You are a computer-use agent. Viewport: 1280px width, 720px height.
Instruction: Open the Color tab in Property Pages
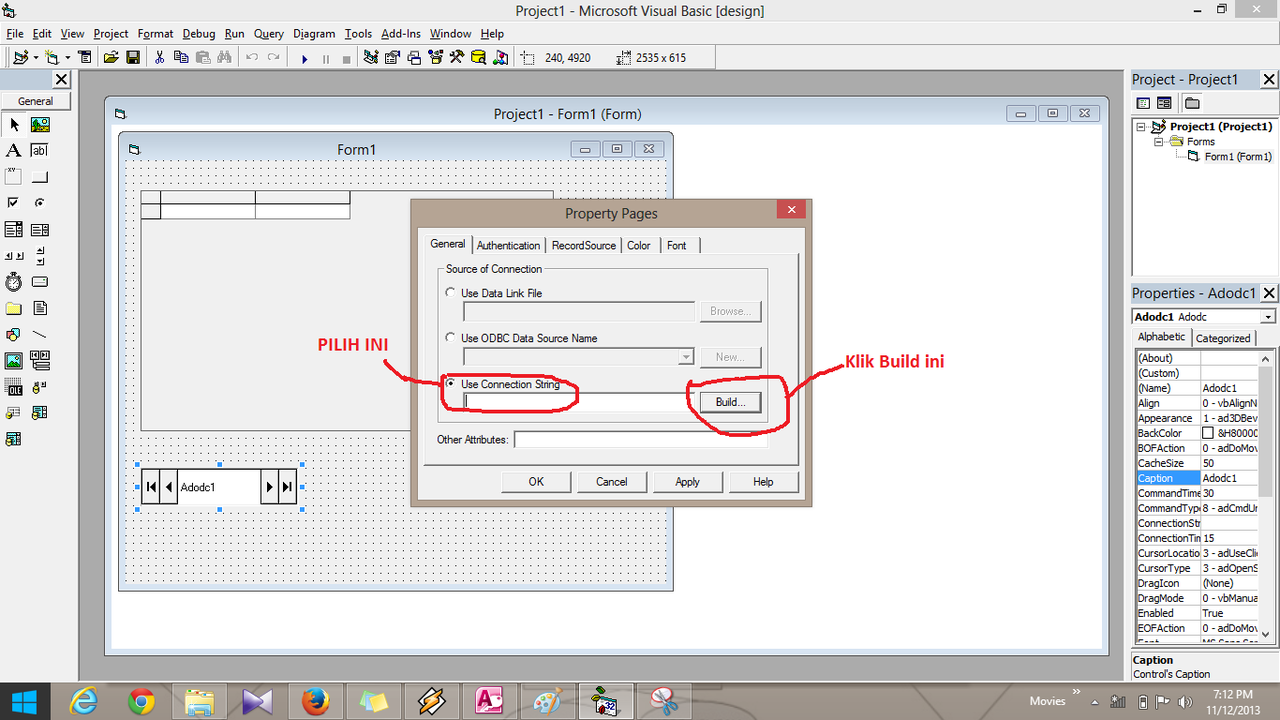coord(639,246)
